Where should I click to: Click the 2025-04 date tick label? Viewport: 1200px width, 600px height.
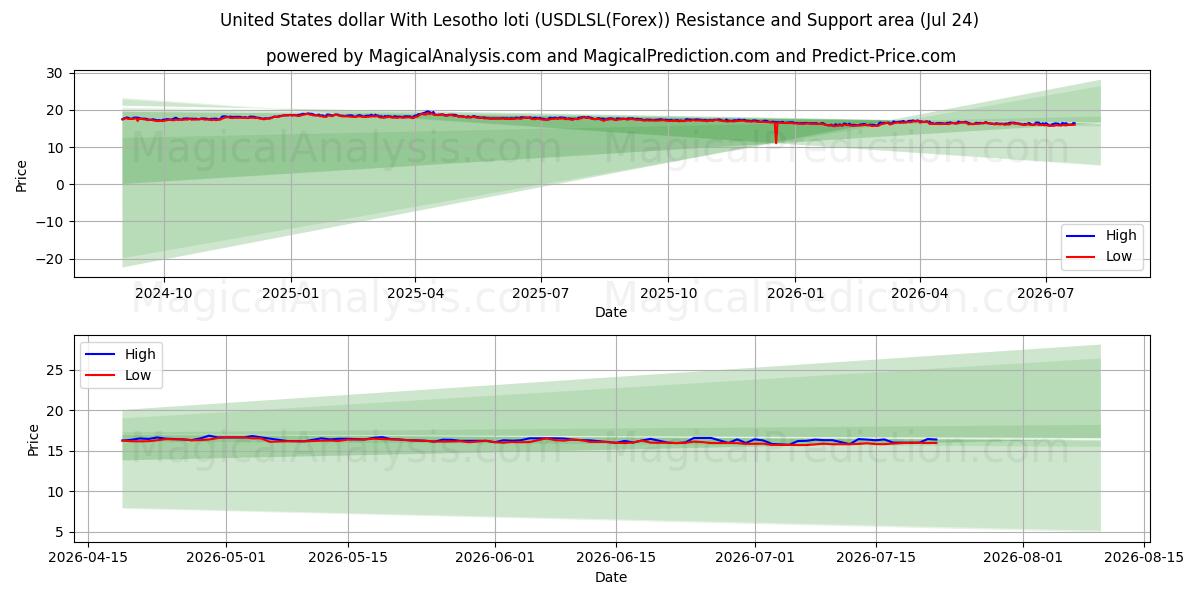[x=416, y=293]
